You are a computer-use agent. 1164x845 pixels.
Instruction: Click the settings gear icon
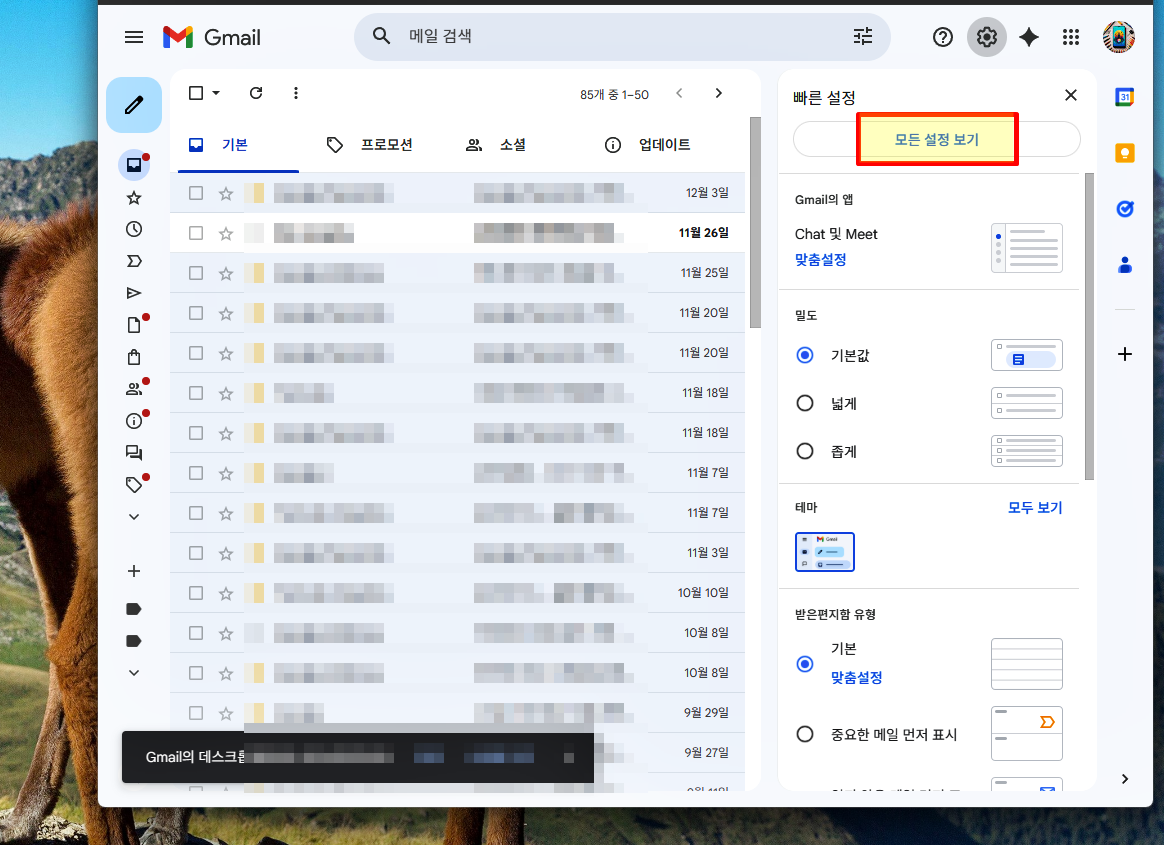(x=987, y=37)
